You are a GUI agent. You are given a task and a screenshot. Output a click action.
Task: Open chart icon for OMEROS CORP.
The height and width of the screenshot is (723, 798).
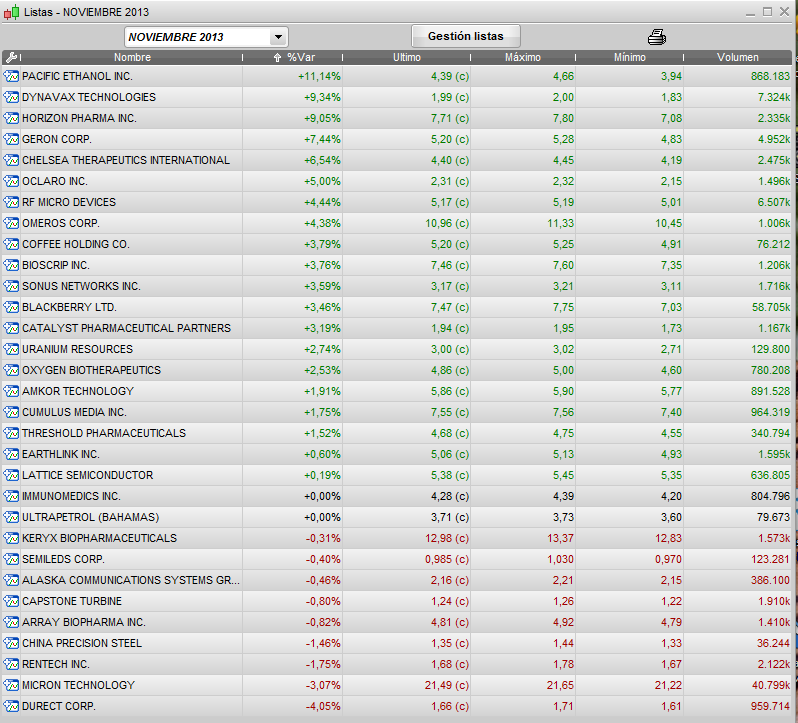[x=11, y=223]
